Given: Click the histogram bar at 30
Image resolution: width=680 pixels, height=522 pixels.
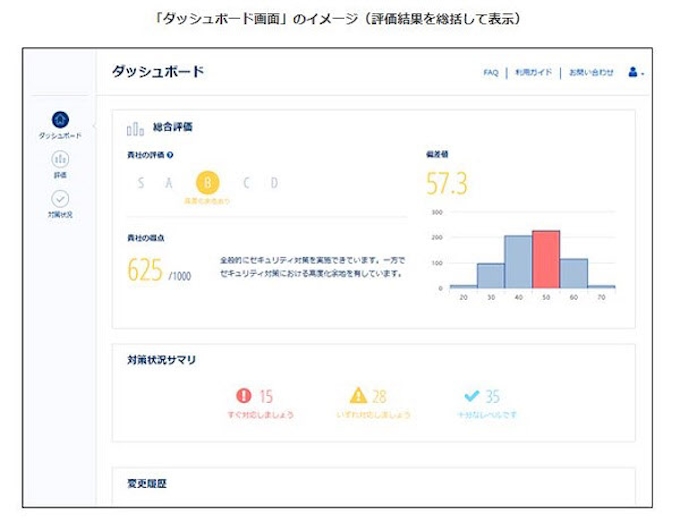Looking at the screenshot, I should click(491, 276).
